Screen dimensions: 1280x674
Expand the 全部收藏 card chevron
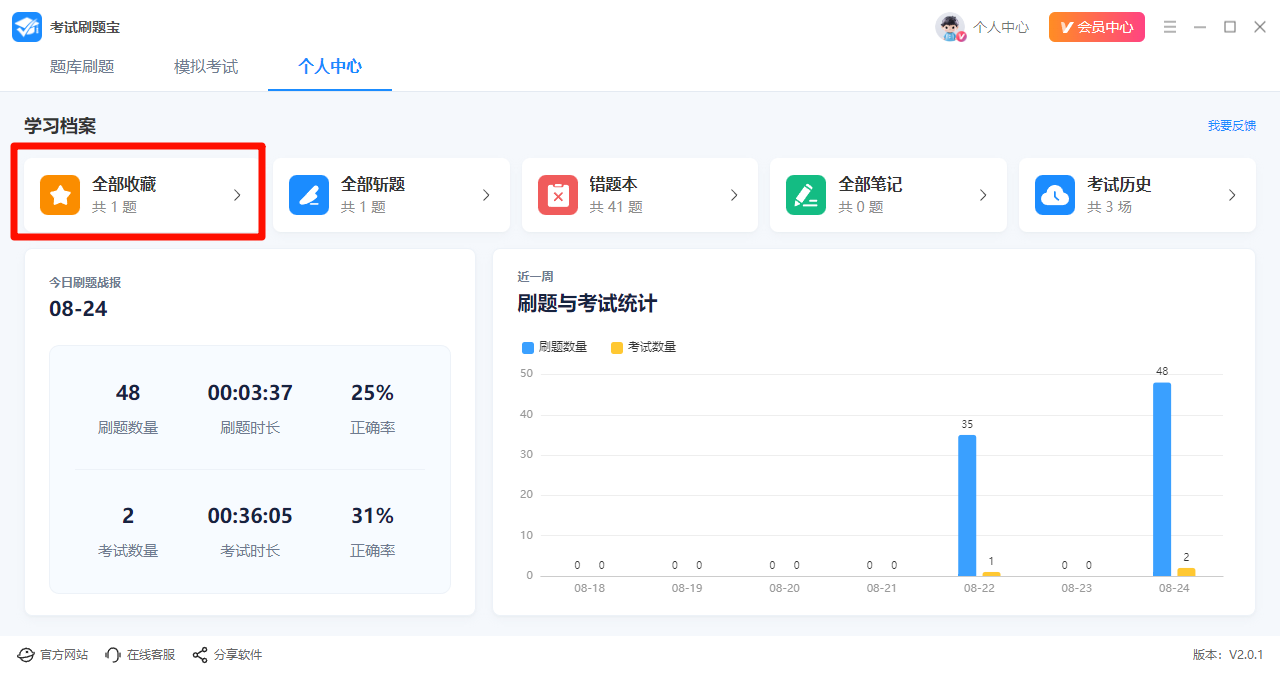pos(237,195)
